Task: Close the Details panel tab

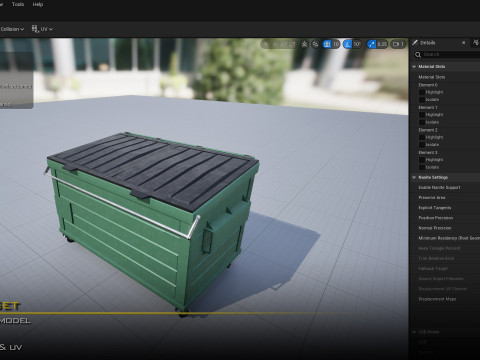Action: click(x=463, y=43)
